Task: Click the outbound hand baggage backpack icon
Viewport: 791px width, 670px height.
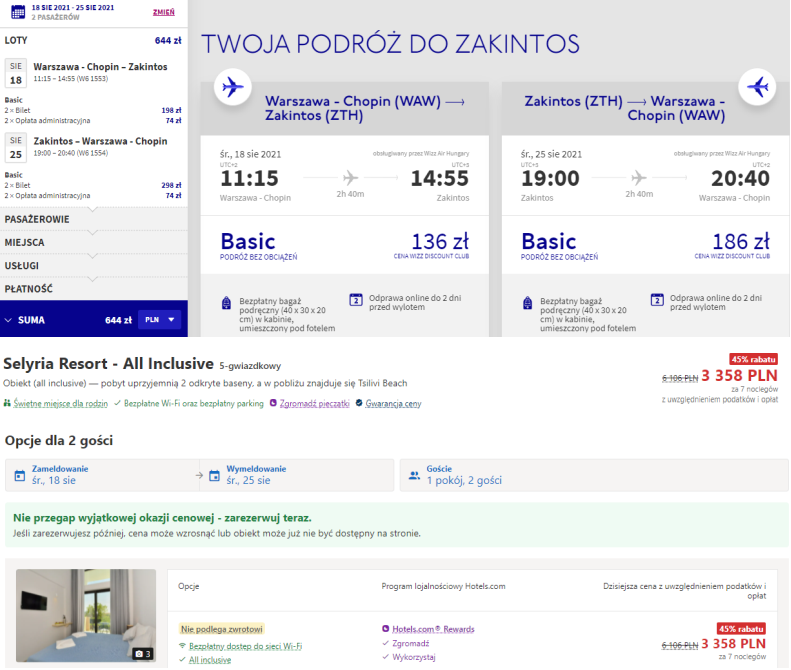Action: pyautogui.click(x=227, y=303)
